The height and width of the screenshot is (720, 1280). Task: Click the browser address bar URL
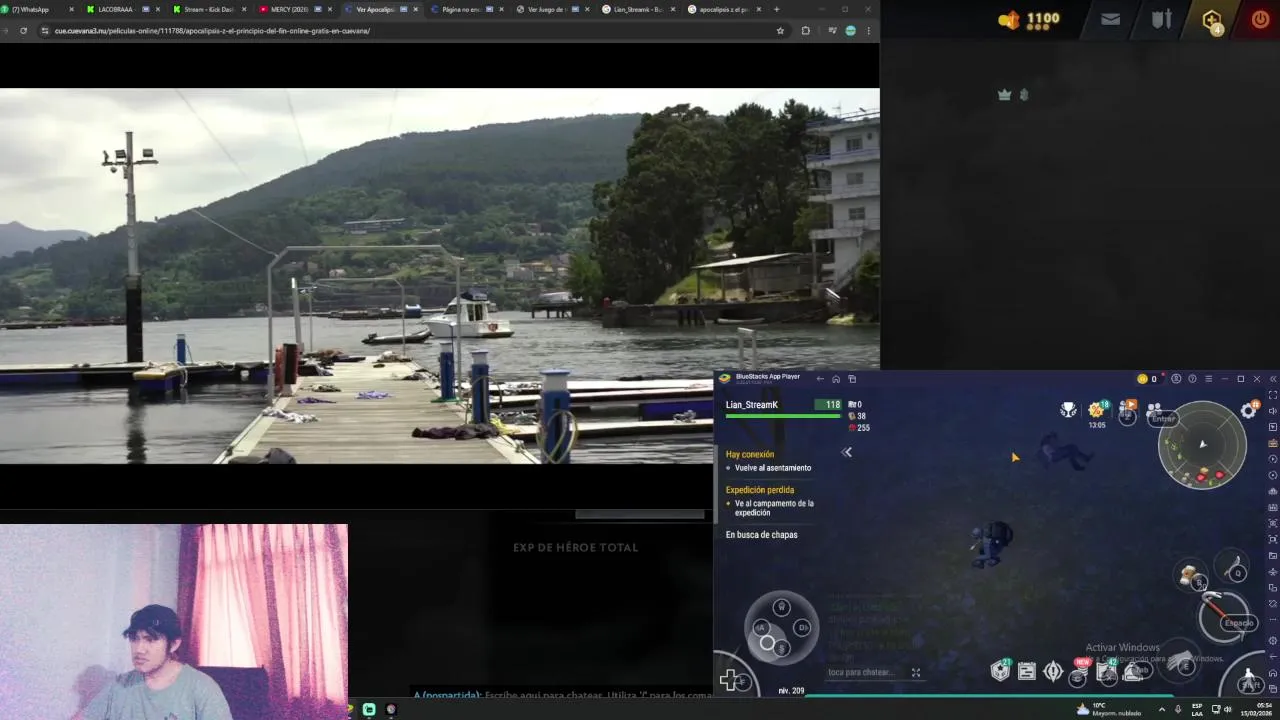pyautogui.click(x=212, y=31)
